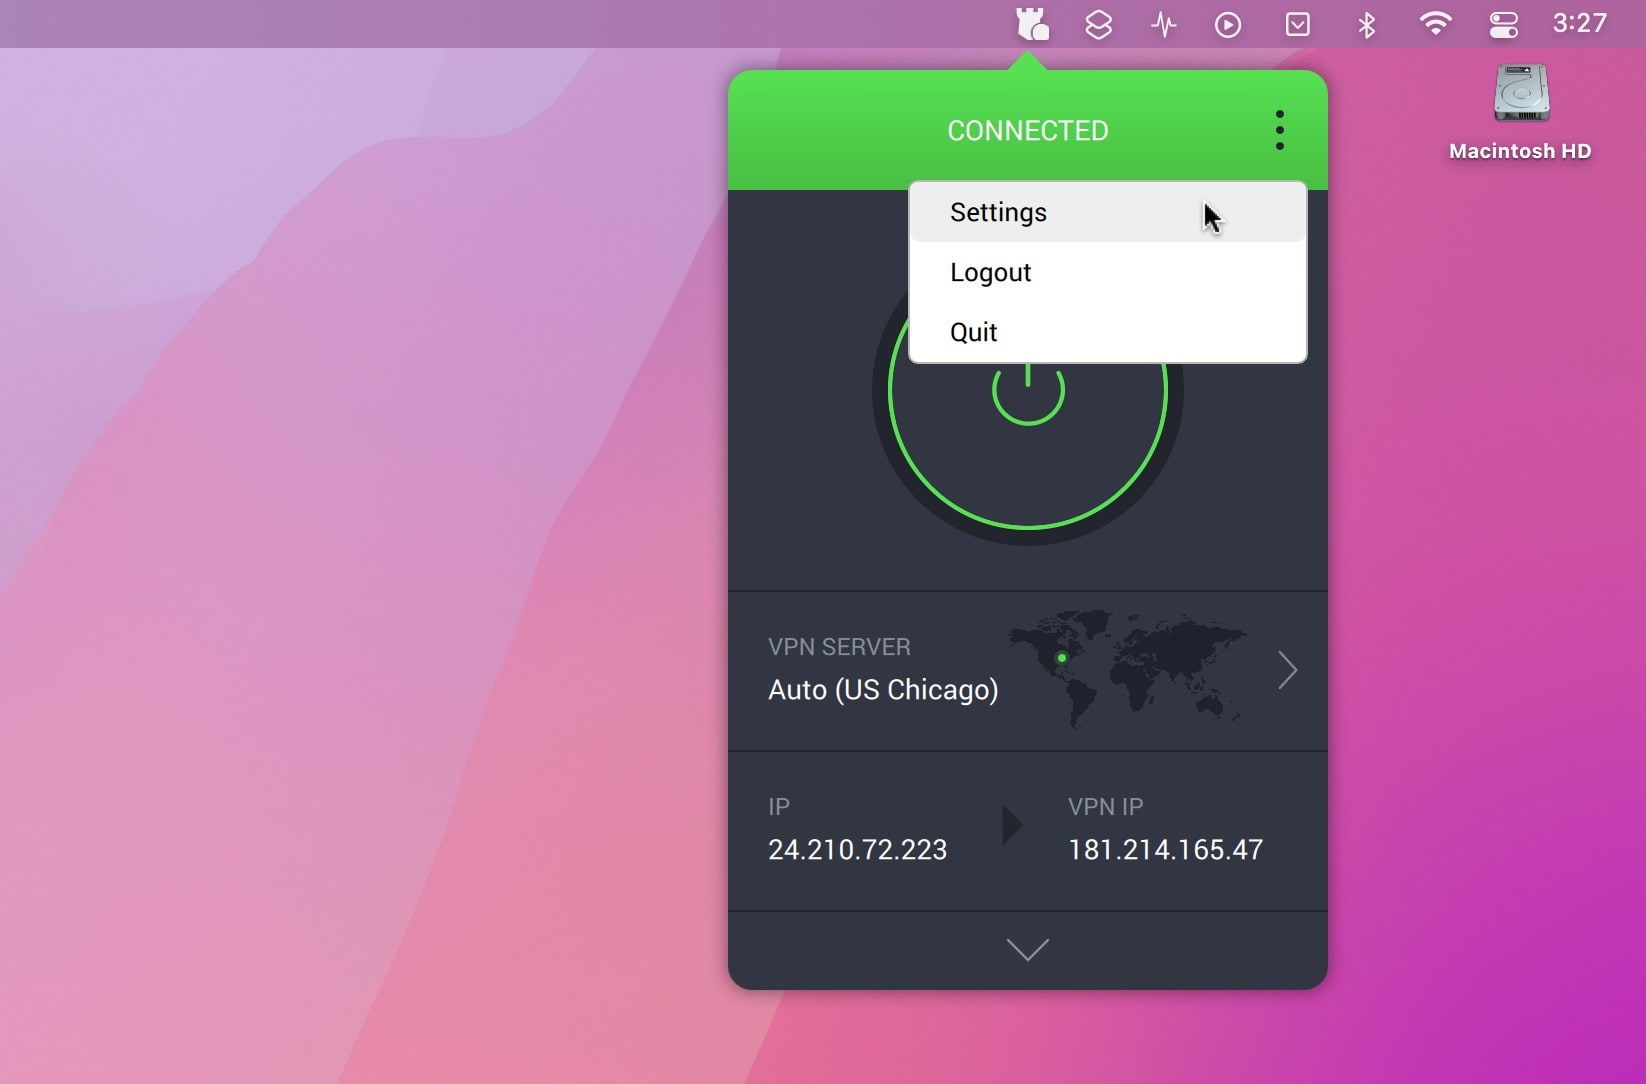Viewport: 1646px width, 1084px height.
Task: Click the three-dot menu button
Action: 1279,130
